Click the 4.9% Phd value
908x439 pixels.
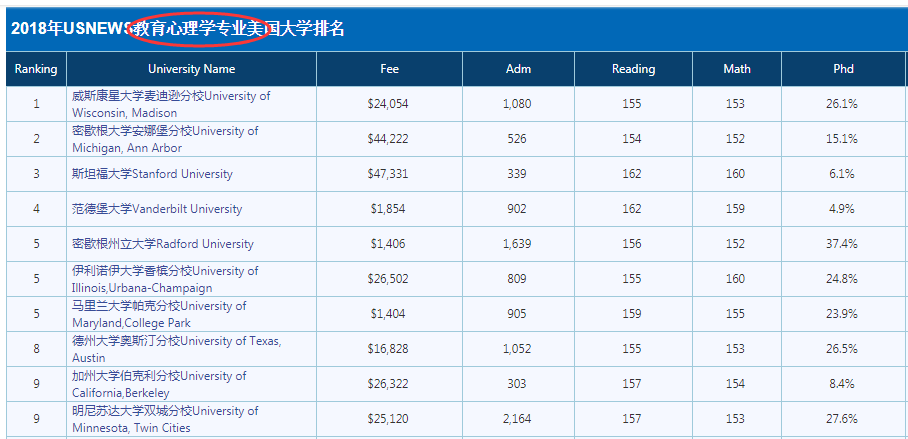842,209
